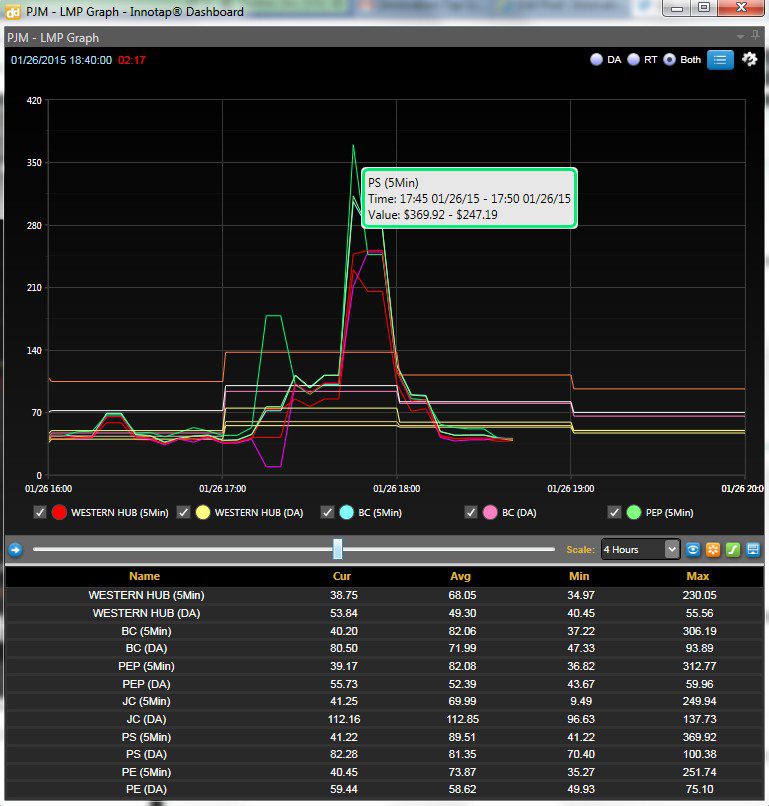
Task: Sort table by Min column header
Action: coord(579,576)
